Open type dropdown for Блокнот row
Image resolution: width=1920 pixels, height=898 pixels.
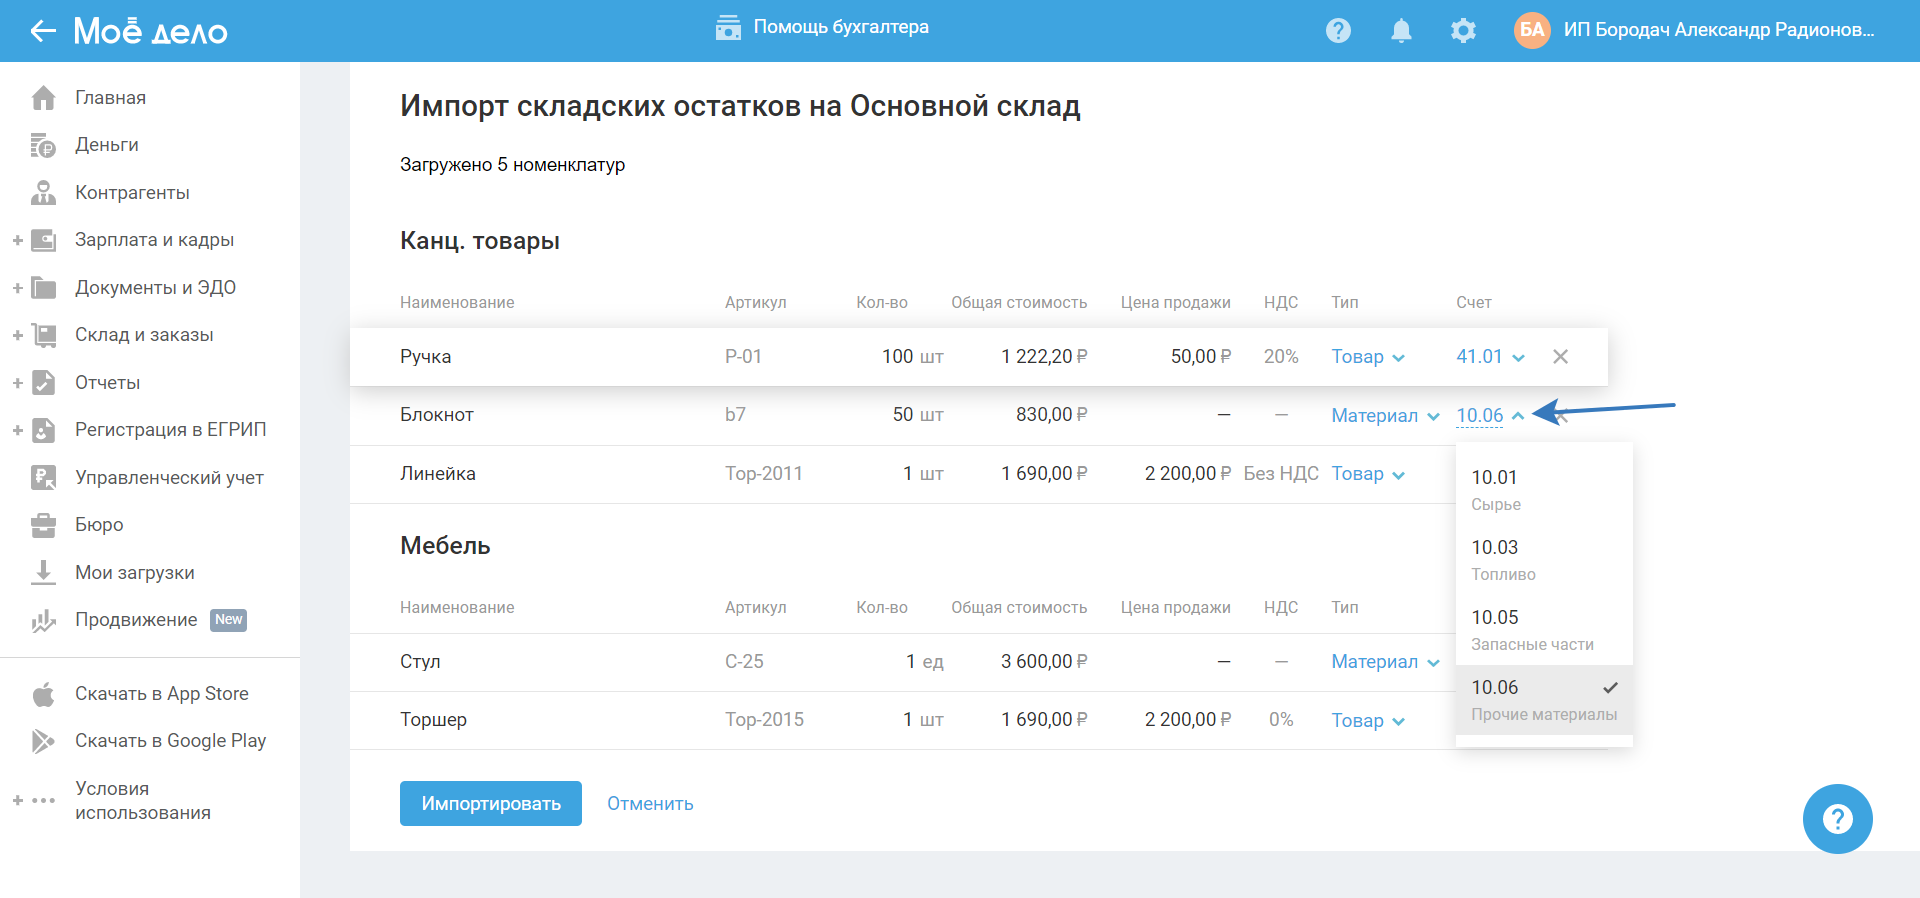1384,416
